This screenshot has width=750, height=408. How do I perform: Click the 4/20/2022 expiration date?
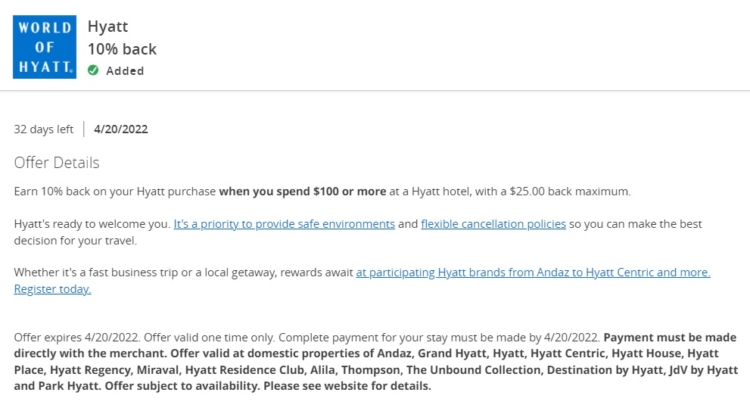pos(121,129)
